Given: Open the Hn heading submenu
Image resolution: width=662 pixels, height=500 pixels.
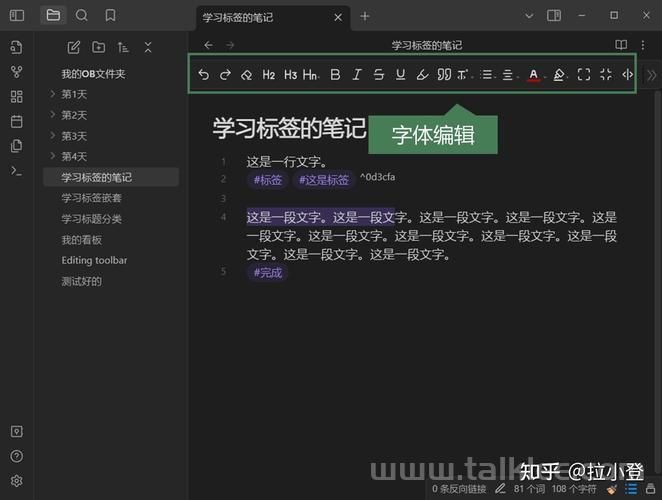Looking at the screenshot, I should coord(311,75).
